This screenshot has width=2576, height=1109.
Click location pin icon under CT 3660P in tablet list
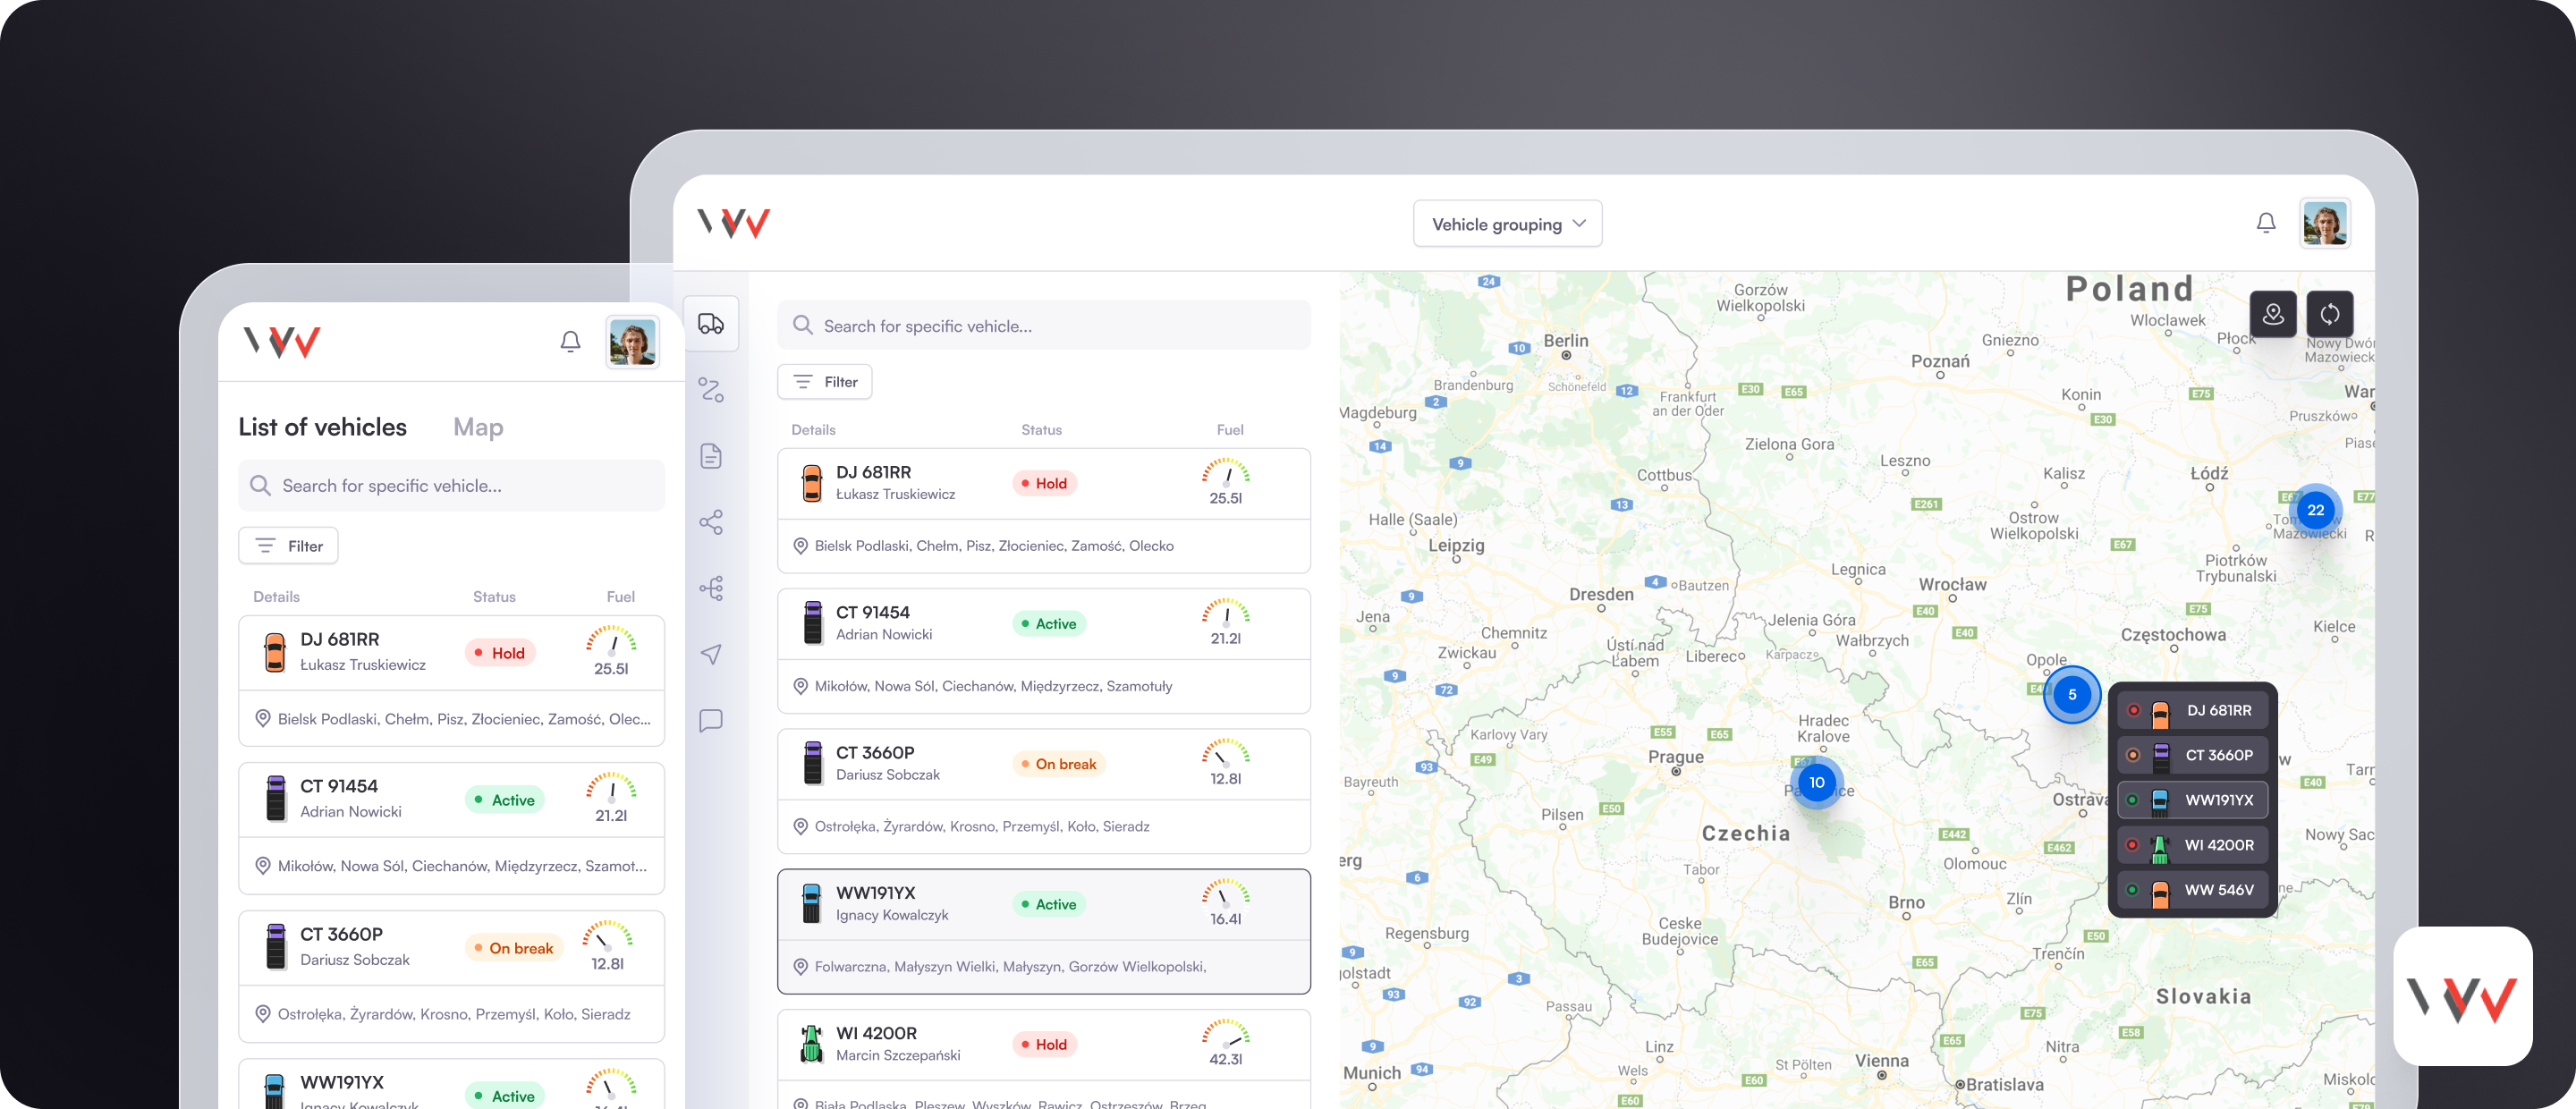click(x=800, y=826)
